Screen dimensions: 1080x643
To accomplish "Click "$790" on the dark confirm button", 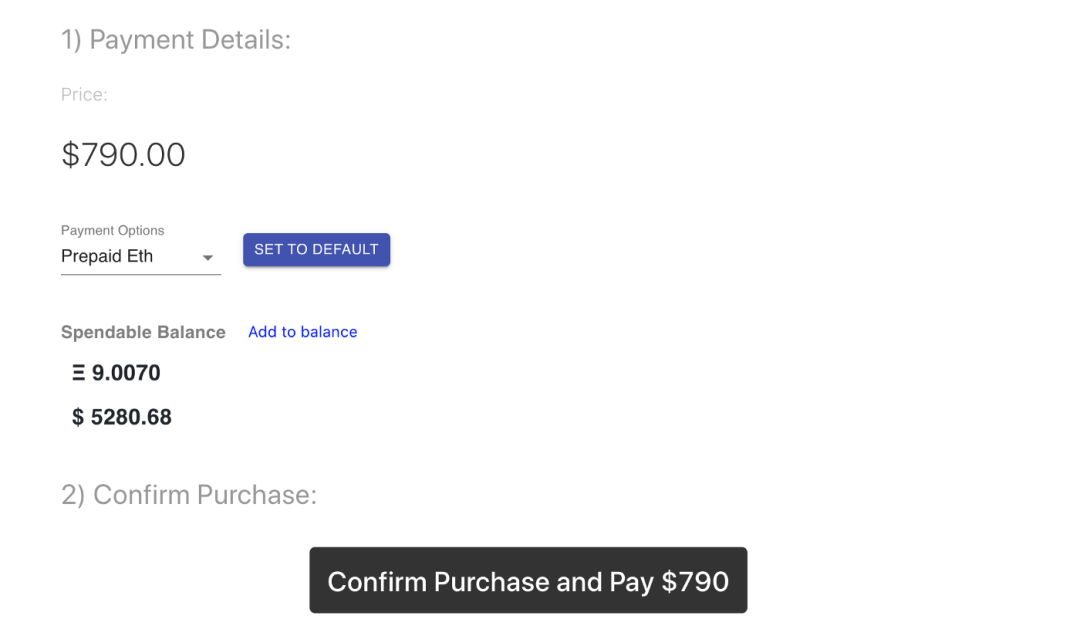I will click(695, 582).
